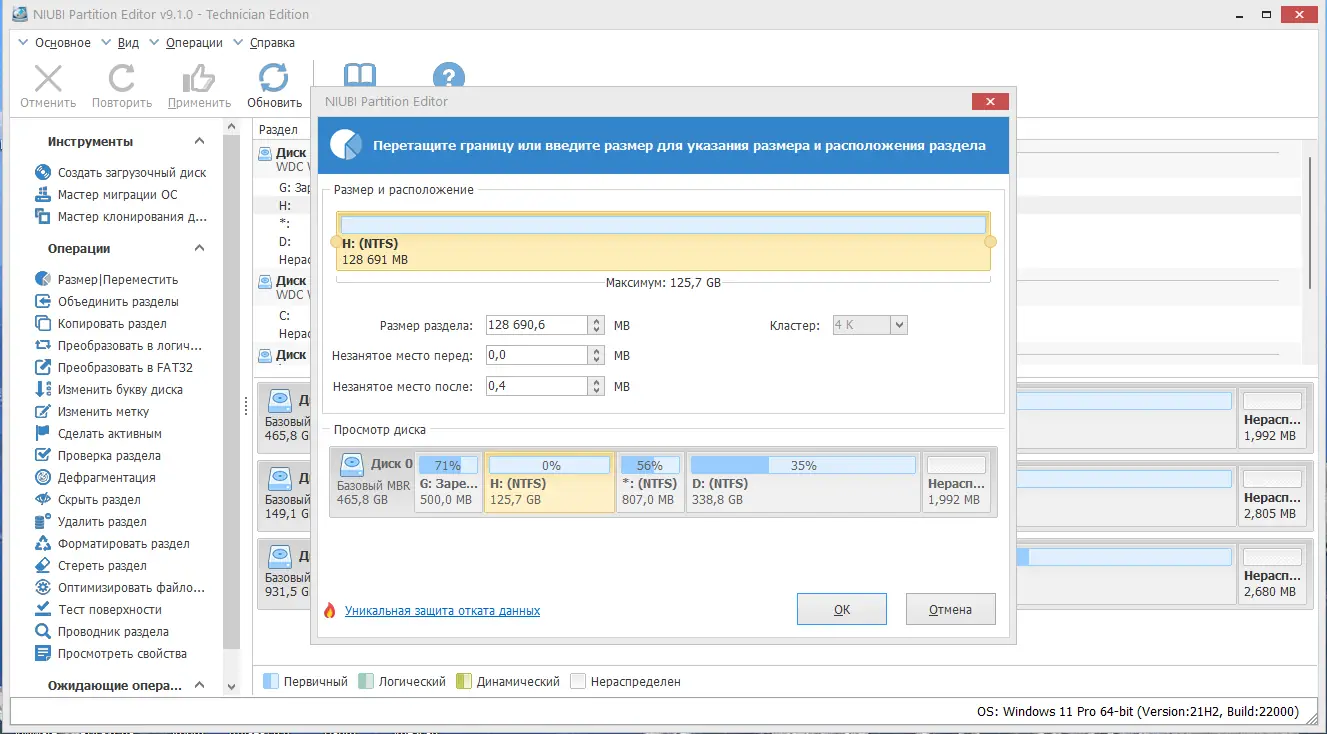Image resolution: width=1327 pixels, height=734 pixels.
Task: Click the 'Отмена' button in the dialog
Action: pos(950,609)
